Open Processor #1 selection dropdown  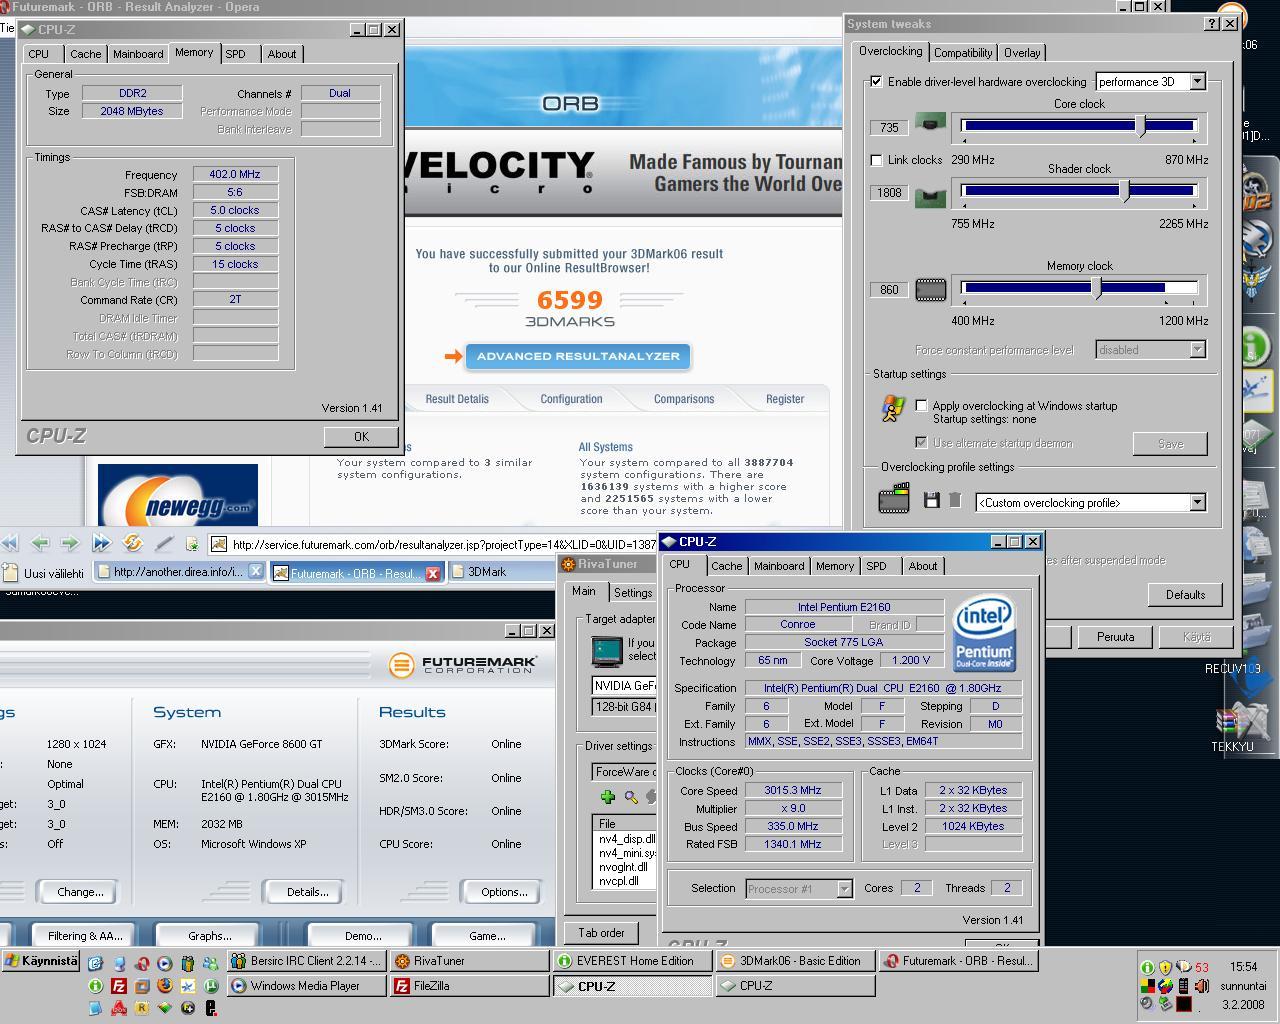coord(844,888)
